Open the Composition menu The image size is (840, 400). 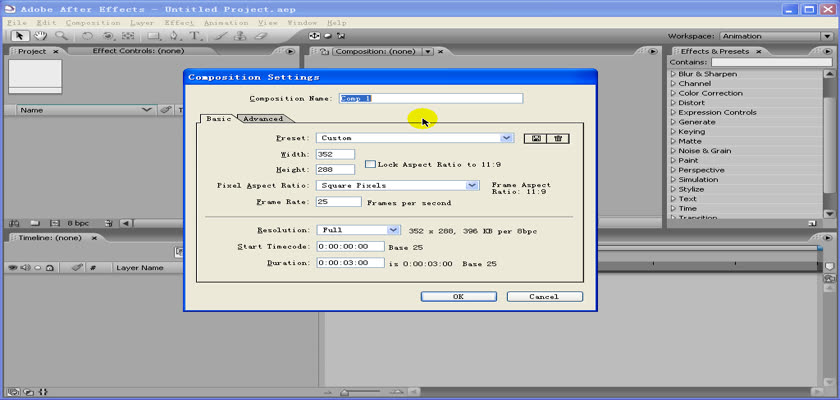[x=93, y=23]
